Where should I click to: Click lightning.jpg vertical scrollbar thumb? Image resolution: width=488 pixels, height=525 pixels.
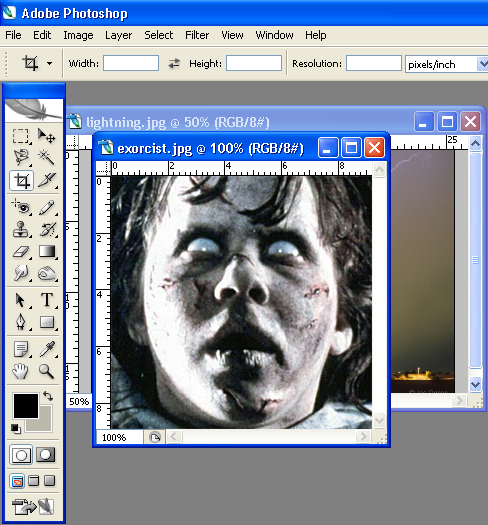point(475,260)
